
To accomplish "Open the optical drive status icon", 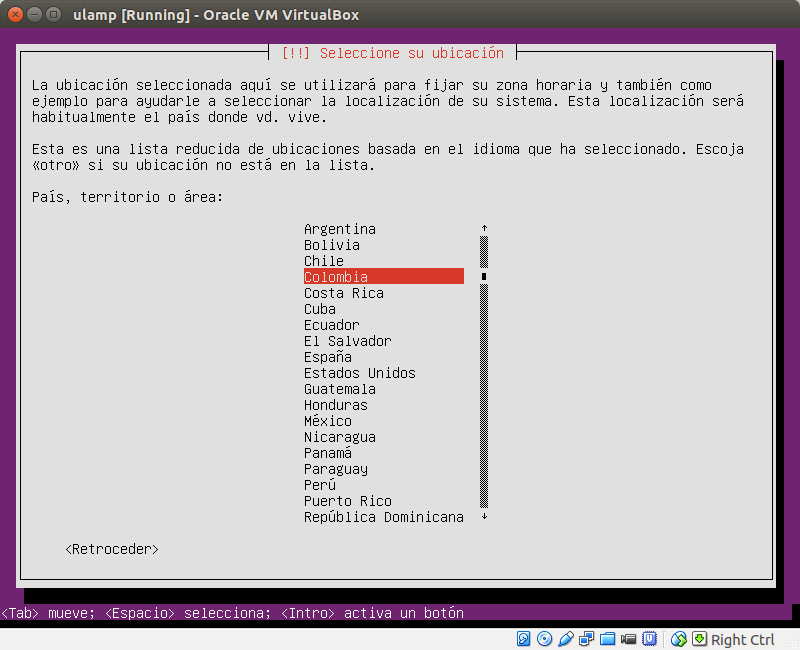I will click(544, 639).
